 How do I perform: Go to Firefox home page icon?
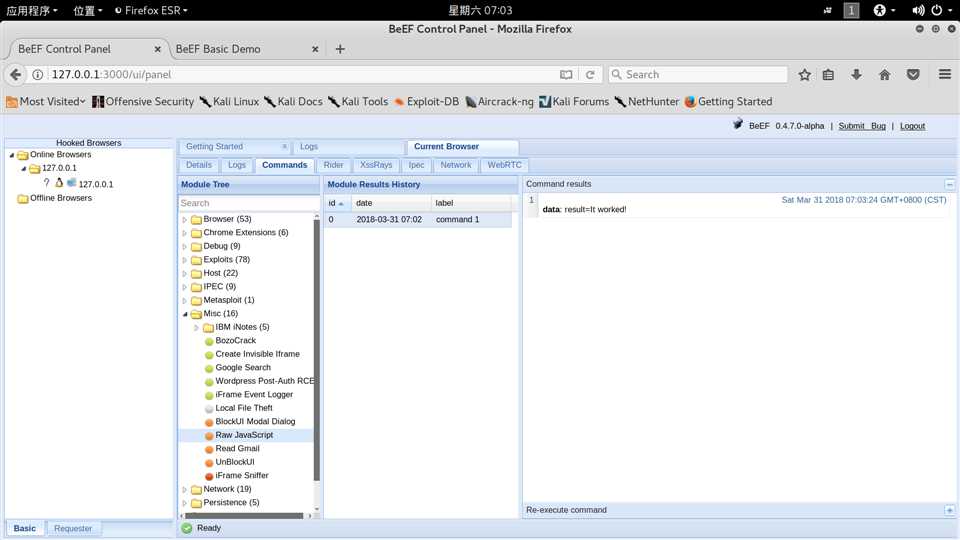click(x=884, y=75)
